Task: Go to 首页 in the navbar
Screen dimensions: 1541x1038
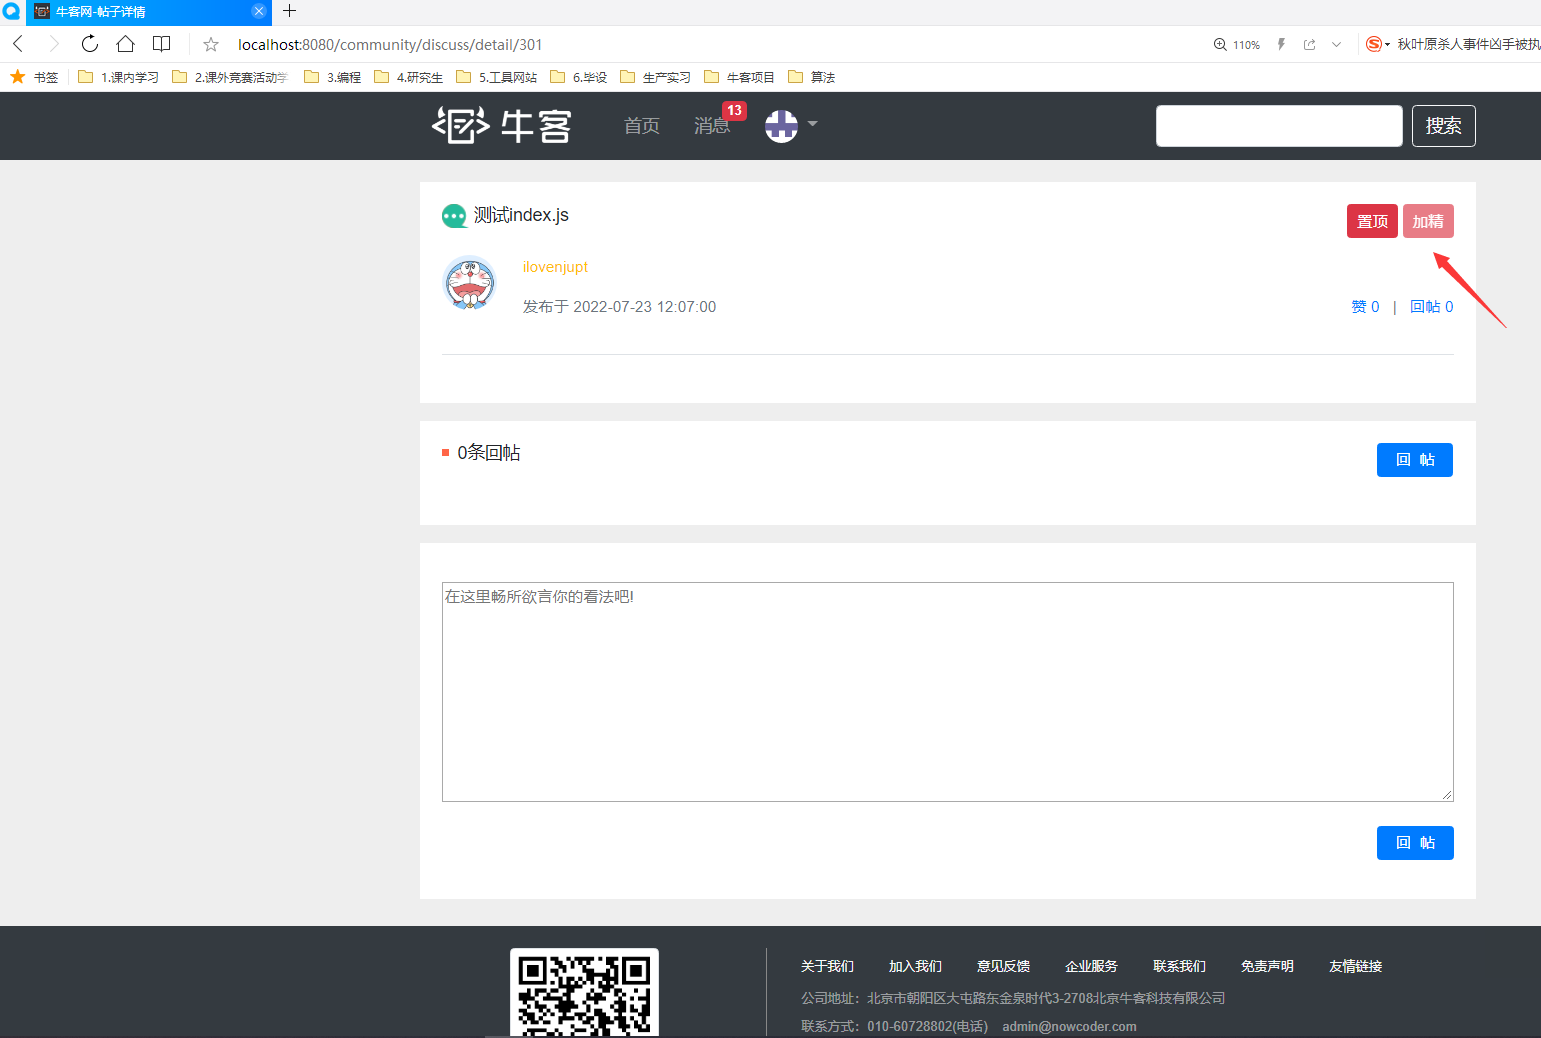Action: 642,126
